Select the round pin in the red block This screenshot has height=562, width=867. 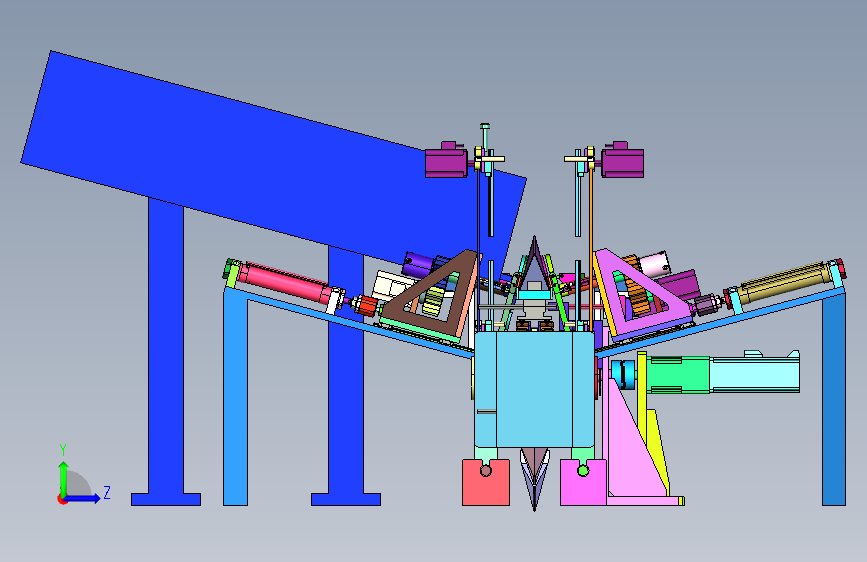(485, 471)
